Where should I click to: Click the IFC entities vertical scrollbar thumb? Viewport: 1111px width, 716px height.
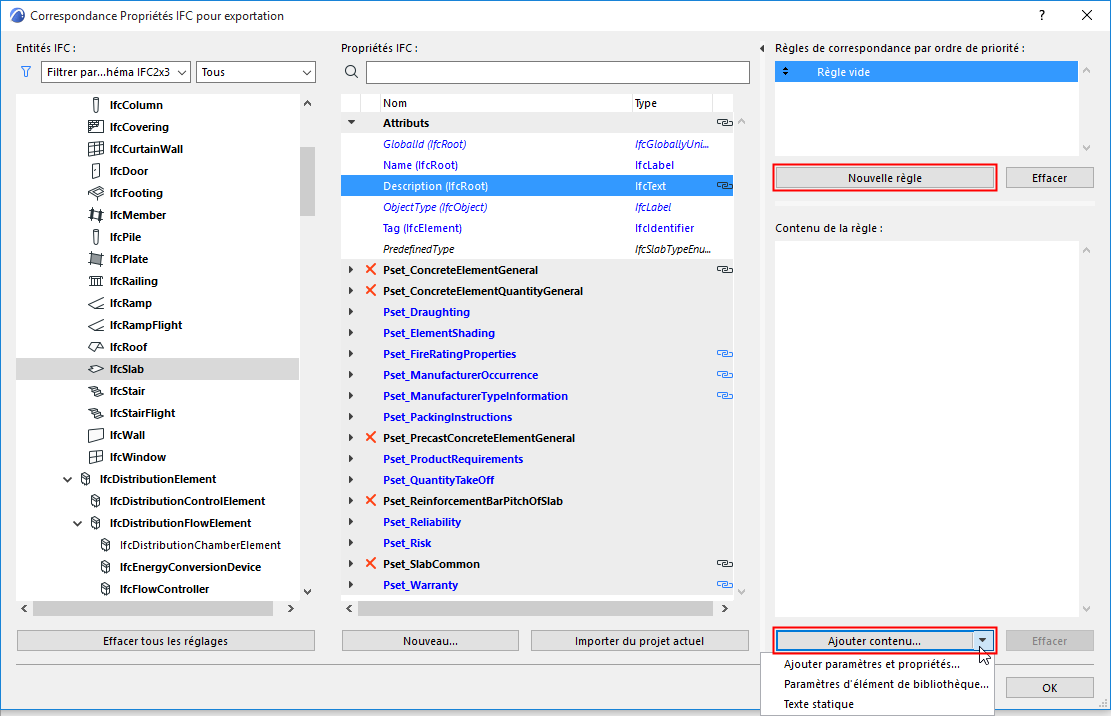coord(307,181)
